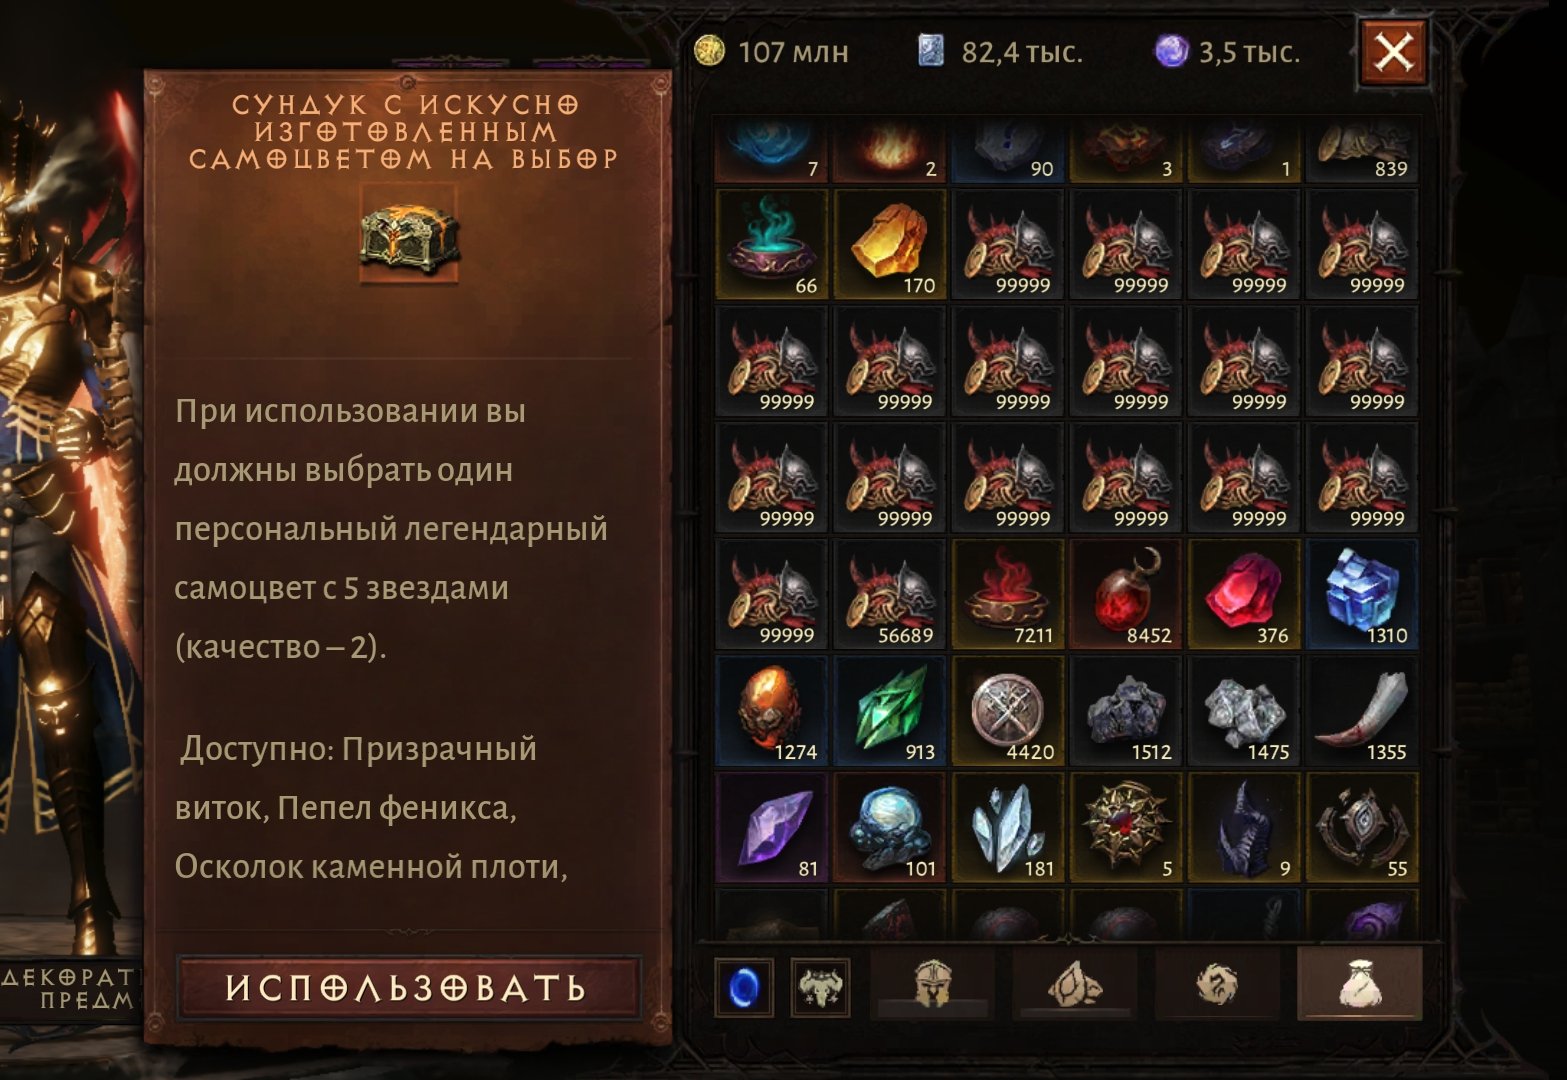
Task: Select the orange amber item with 170
Action: (x=890, y=245)
